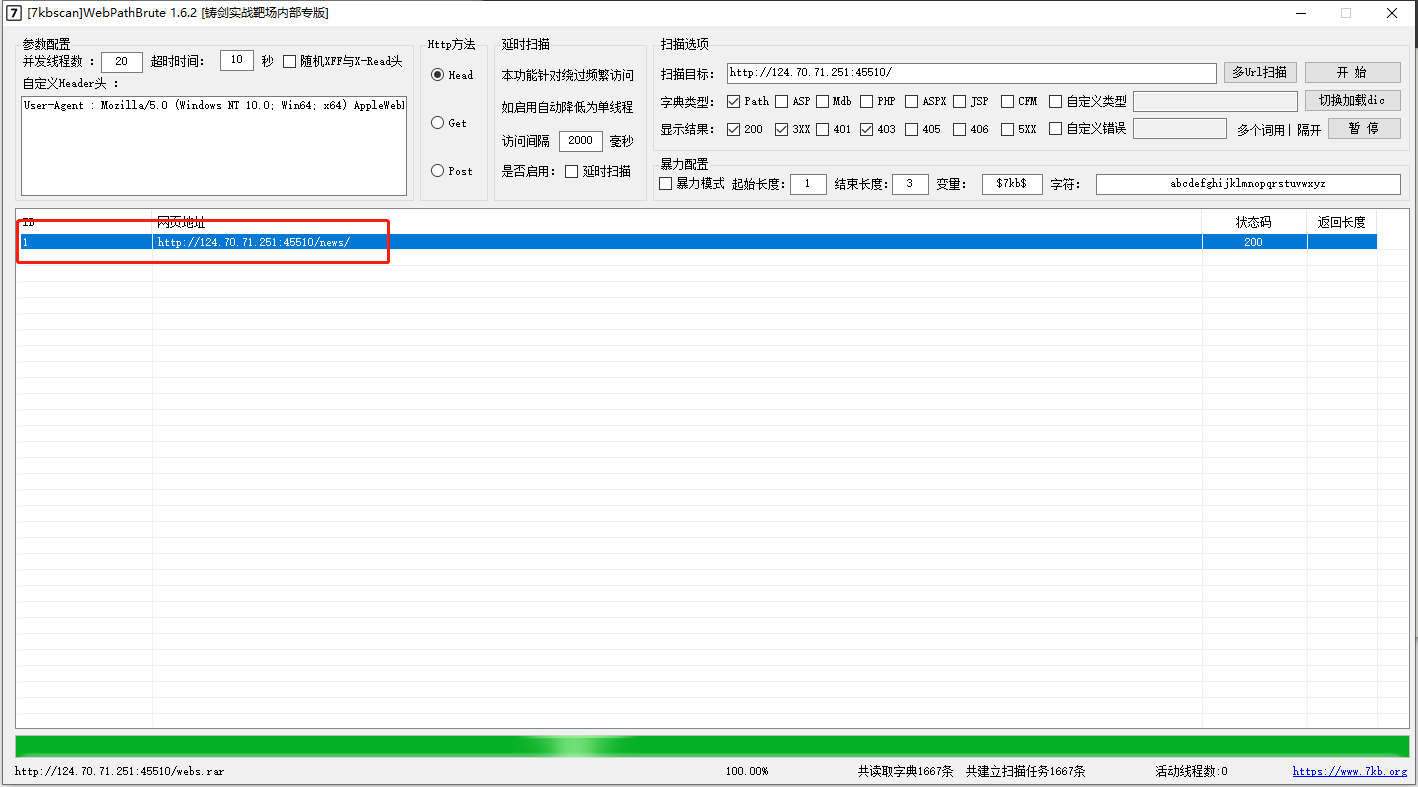Click the 状态码 column header
Image resolution: width=1418 pixels, height=787 pixels.
(x=1254, y=222)
